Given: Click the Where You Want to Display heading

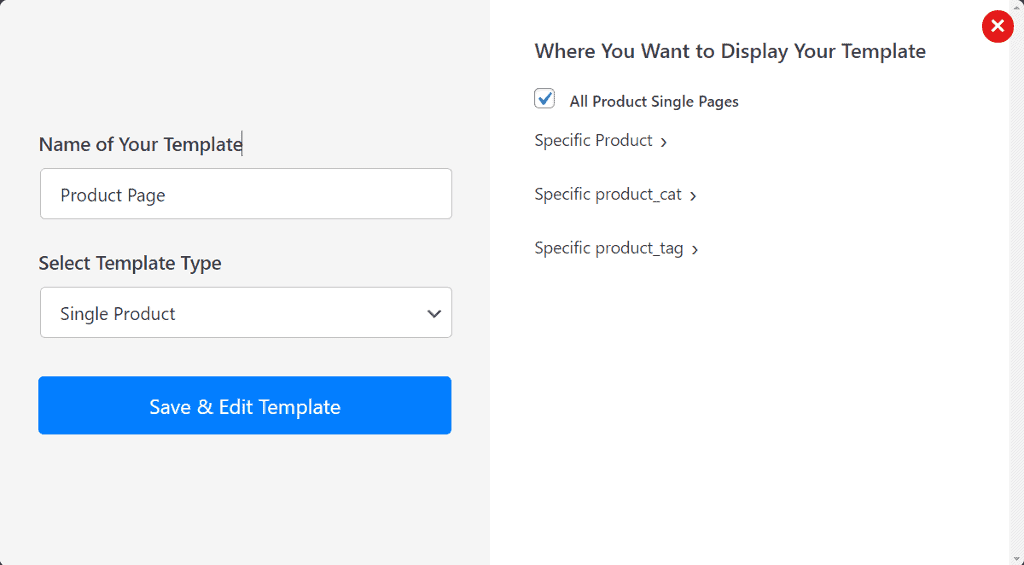Looking at the screenshot, I should click(x=730, y=51).
